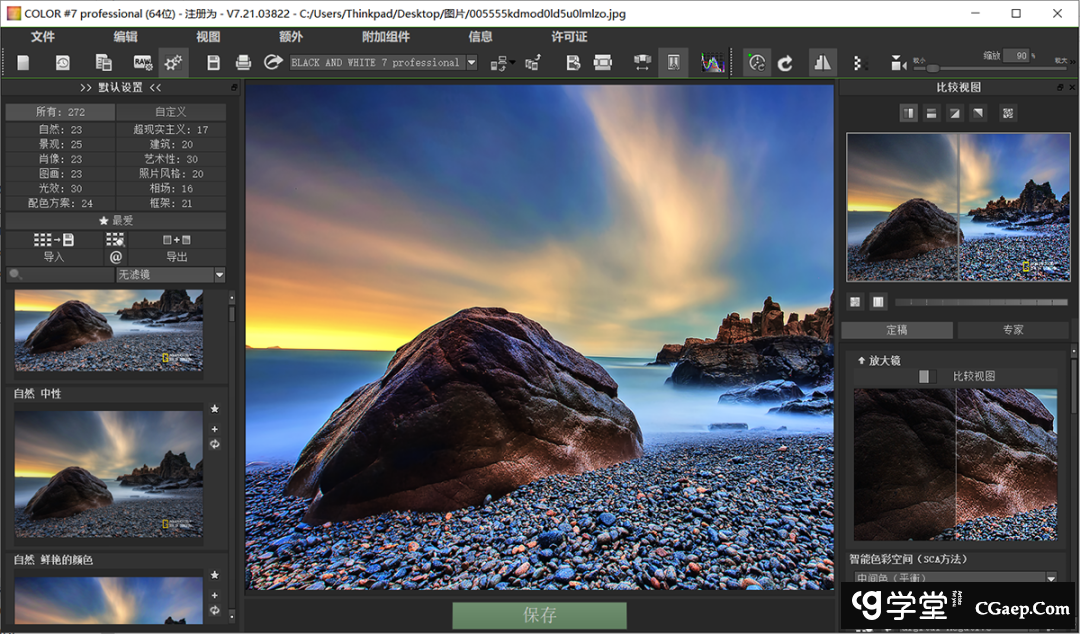Image resolution: width=1080 pixels, height=634 pixels.
Task: Click the printer icon in toolbar
Action: click(243, 63)
